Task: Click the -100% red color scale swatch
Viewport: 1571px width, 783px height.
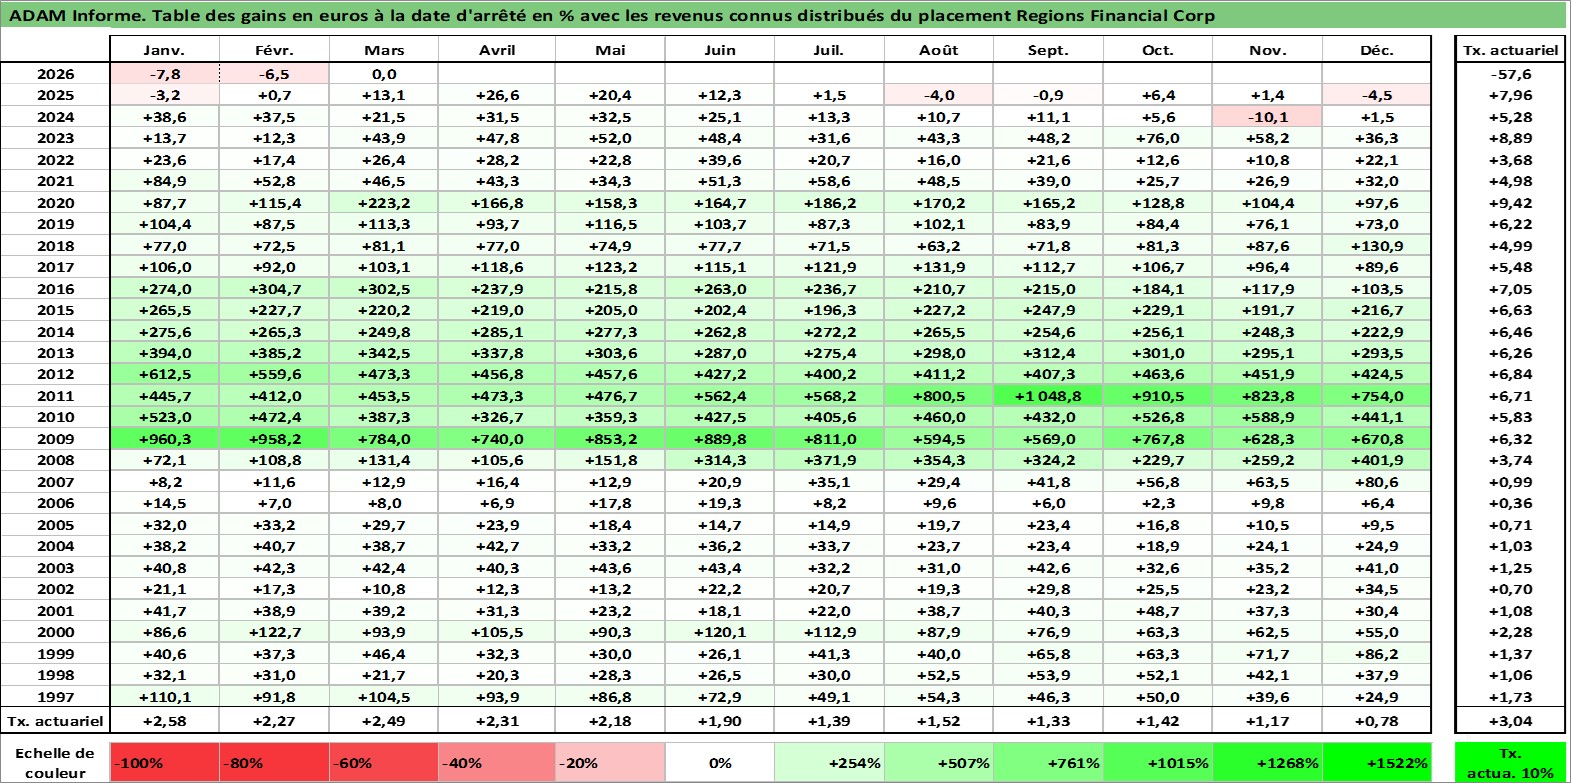Action: (165, 763)
